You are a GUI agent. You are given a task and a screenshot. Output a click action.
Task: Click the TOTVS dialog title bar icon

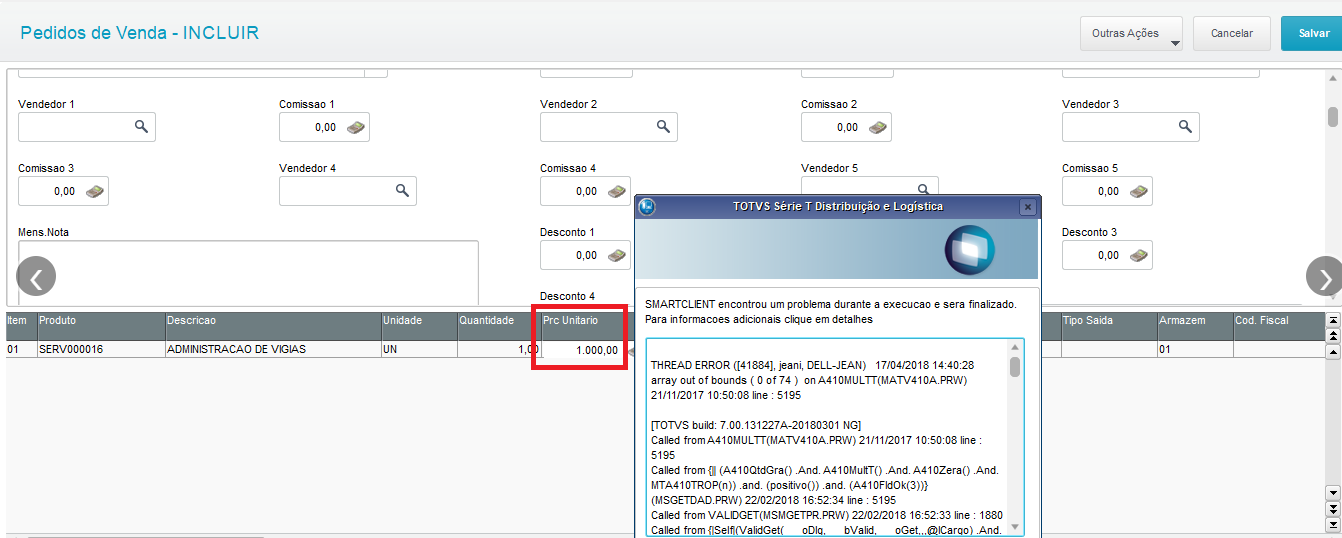[x=647, y=207]
